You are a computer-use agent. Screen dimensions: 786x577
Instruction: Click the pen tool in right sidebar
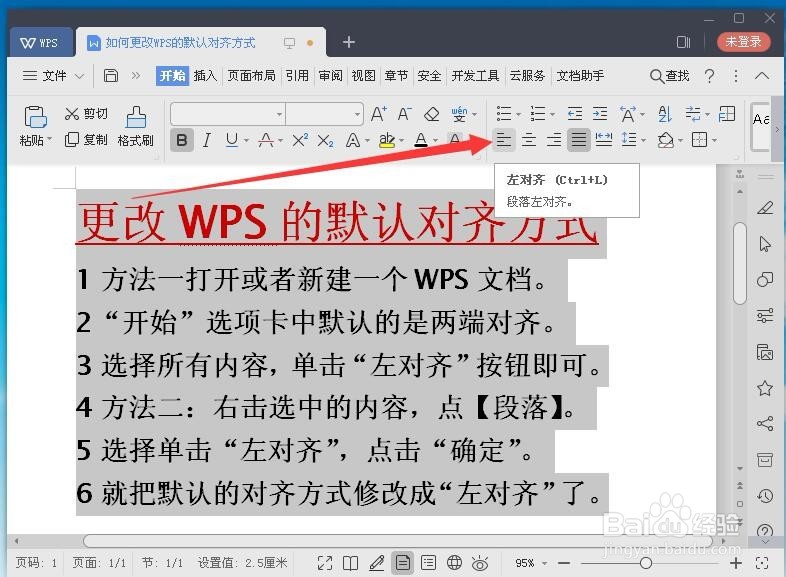(x=765, y=207)
